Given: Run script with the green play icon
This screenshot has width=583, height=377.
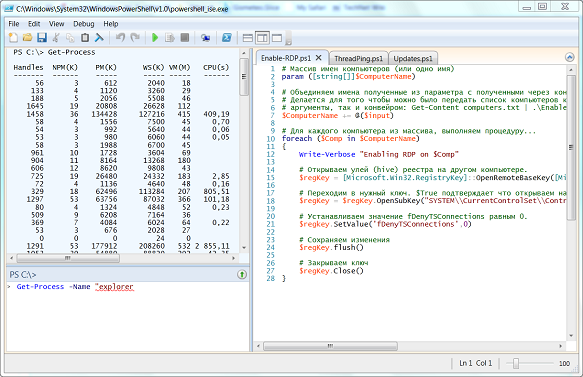Looking at the screenshot, I should point(155,38).
